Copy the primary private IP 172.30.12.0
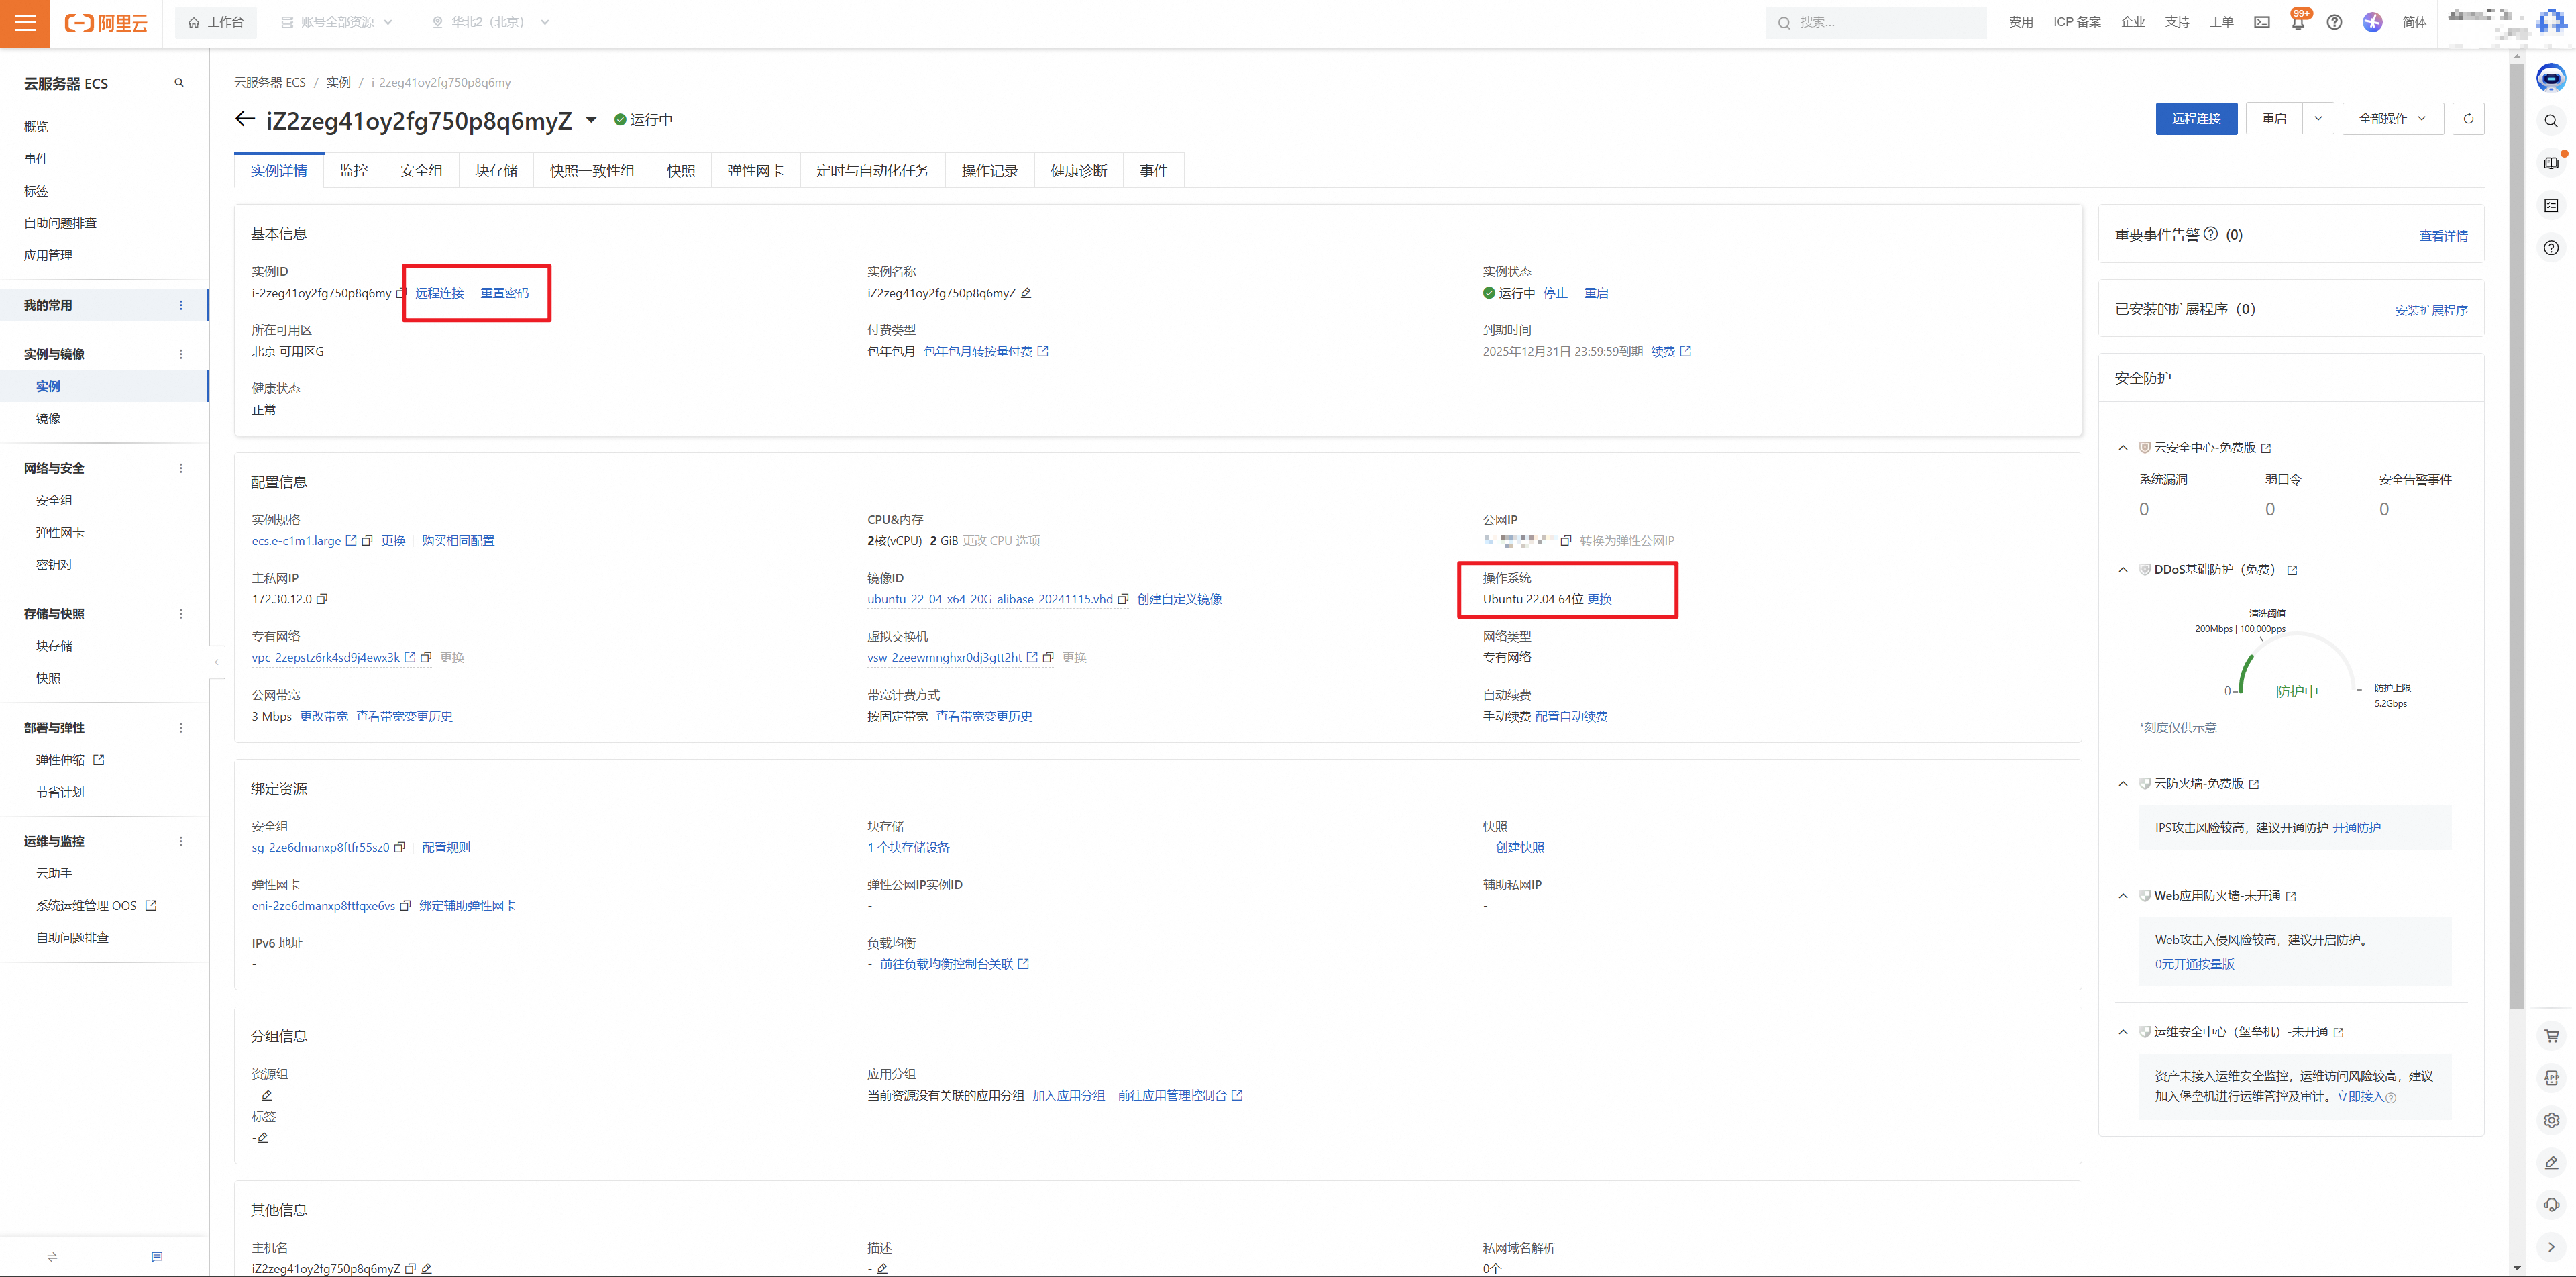This screenshot has width=2576, height=1277. point(322,599)
